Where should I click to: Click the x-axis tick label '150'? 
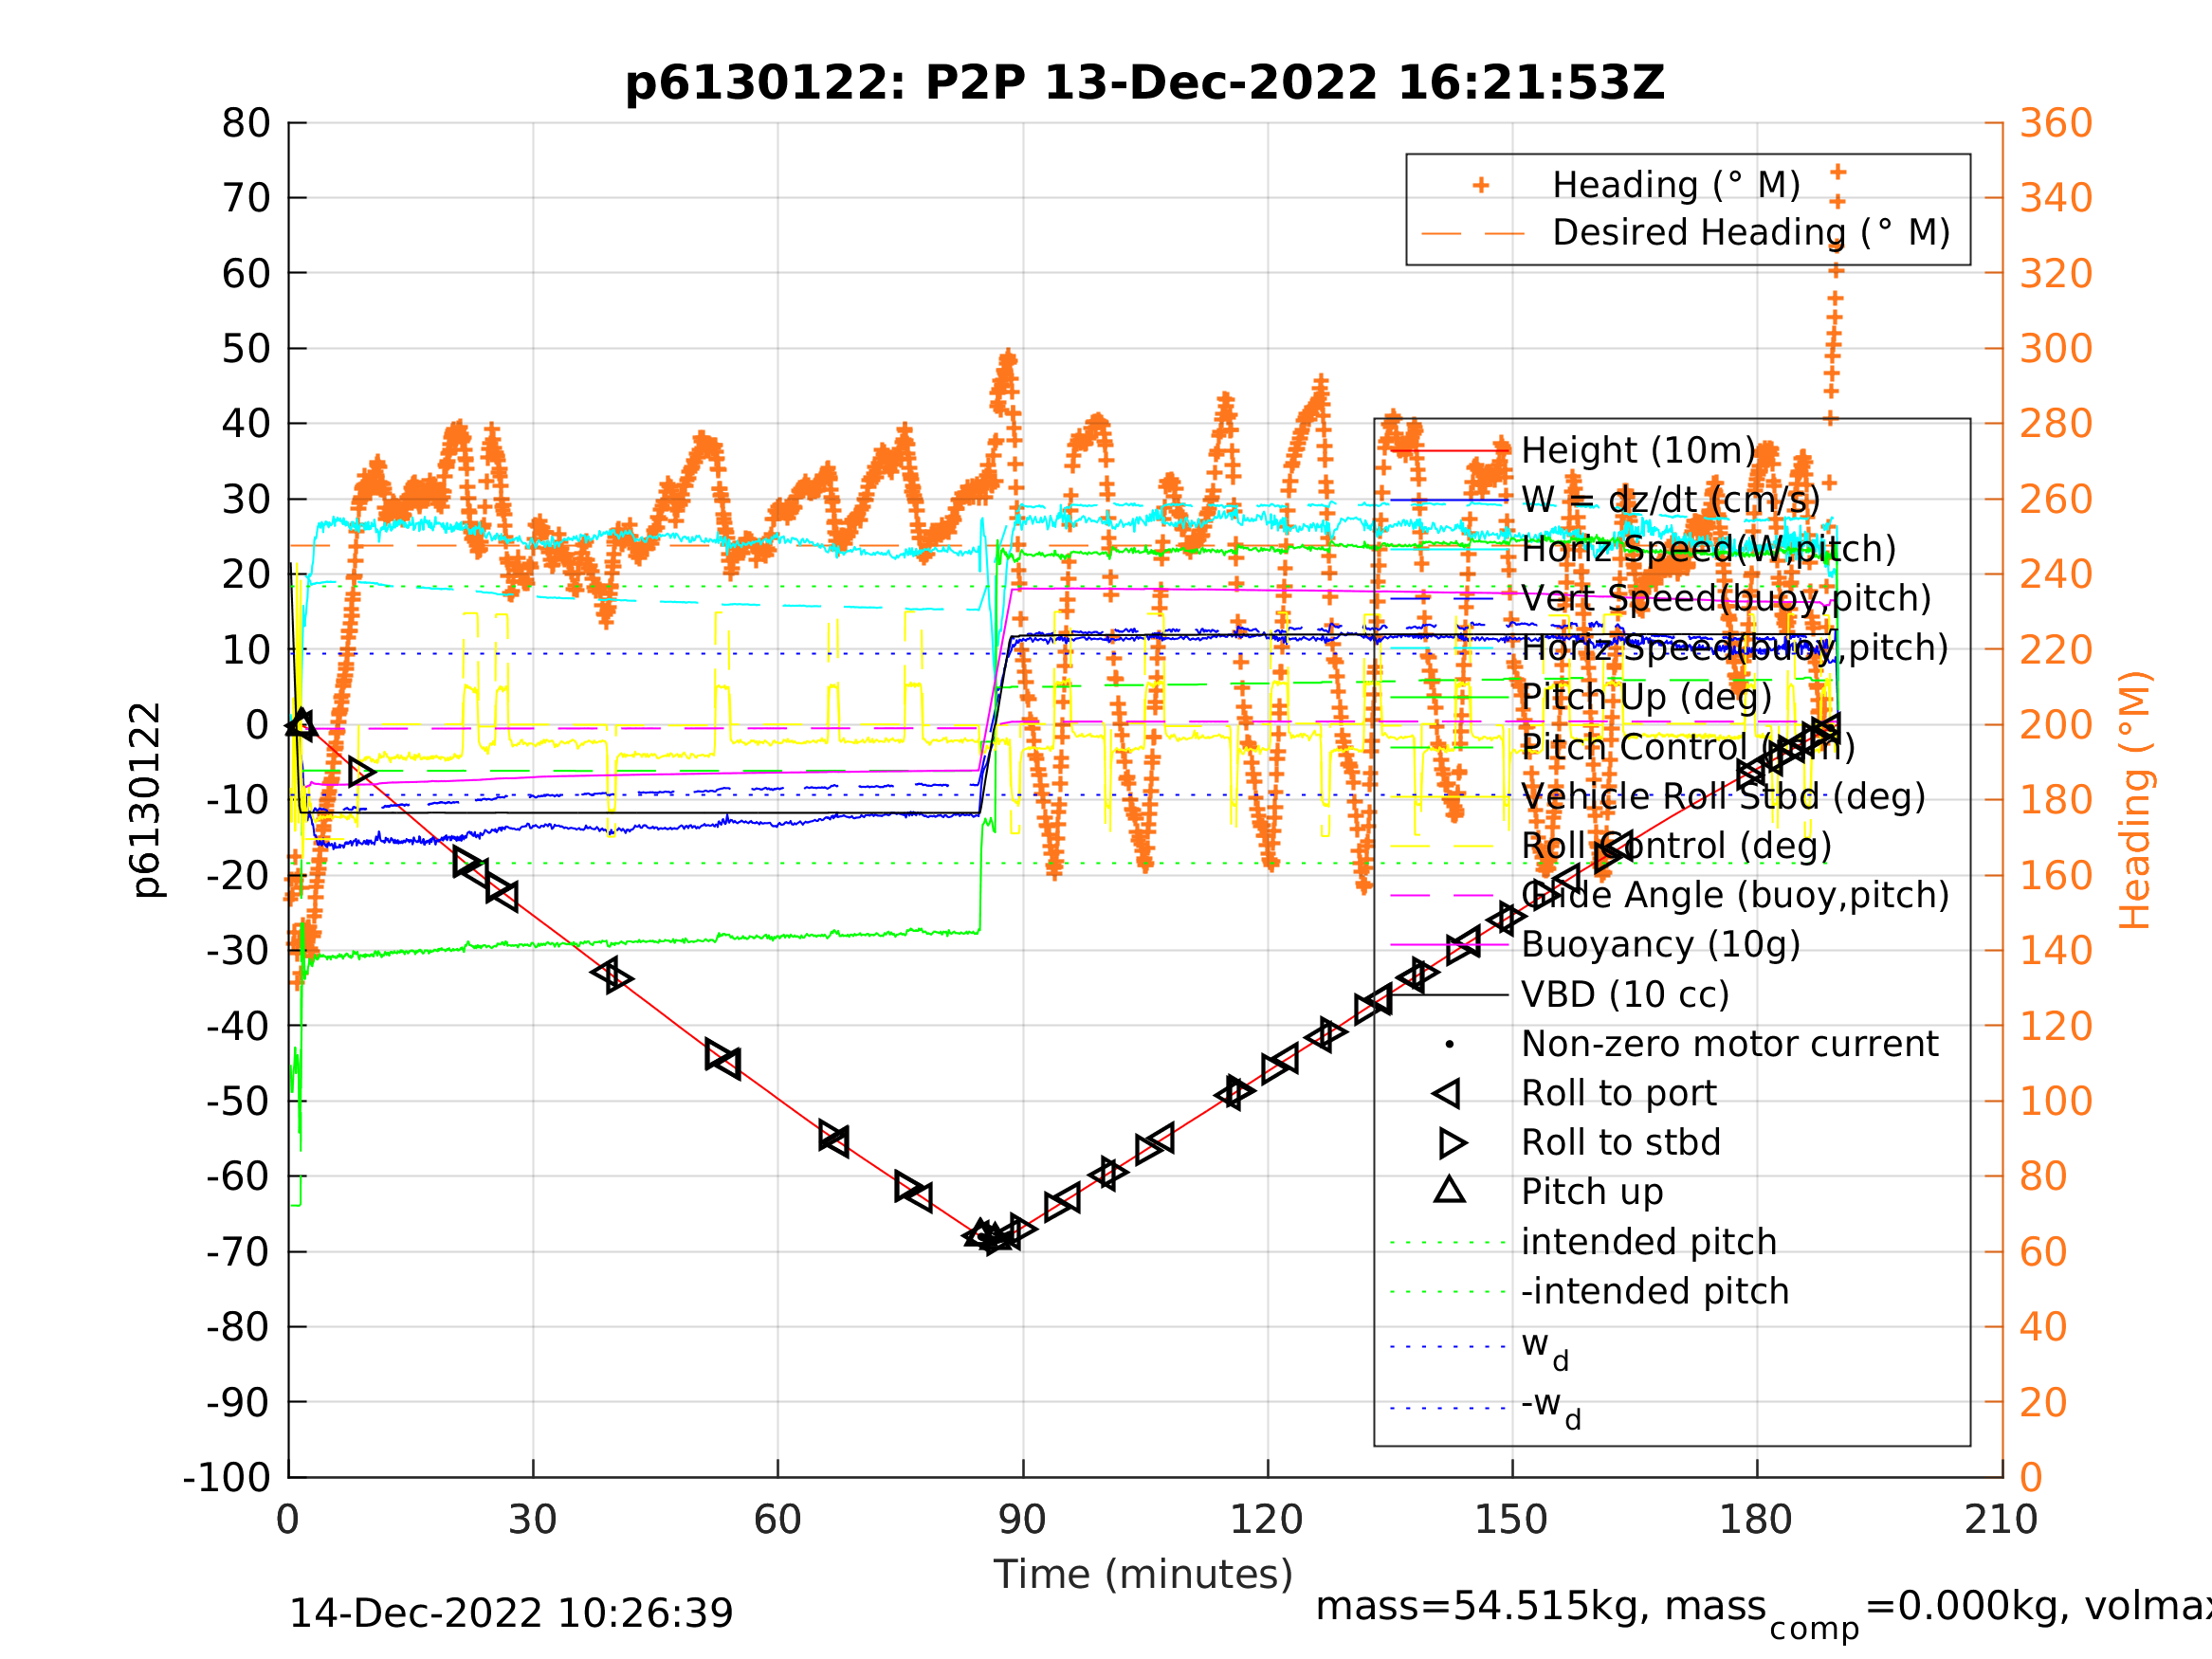pyautogui.click(x=1511, y=1520)
